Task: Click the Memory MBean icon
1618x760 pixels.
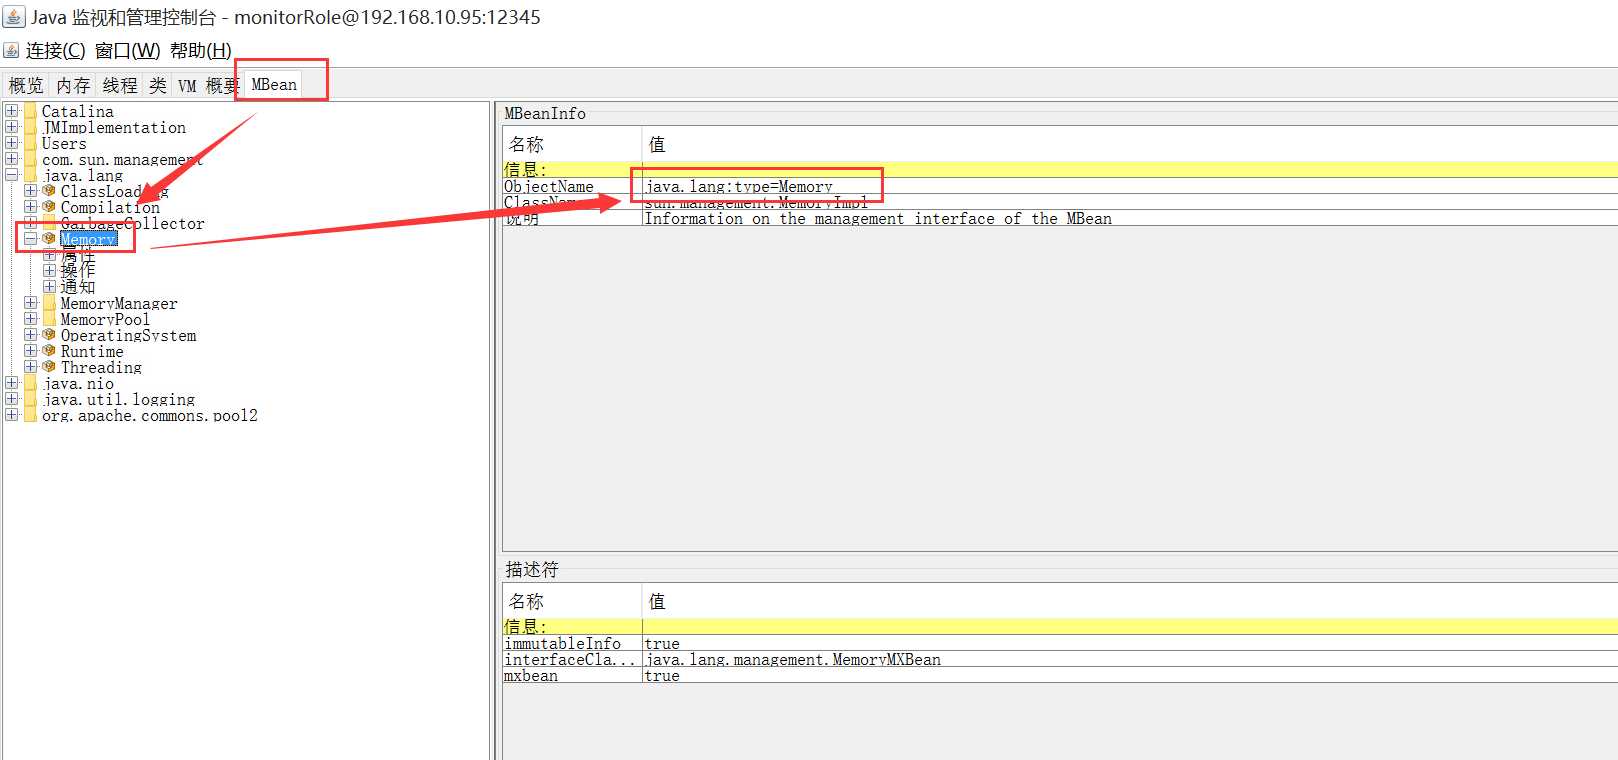Action: pyautogui.click(x=49, y=239)
